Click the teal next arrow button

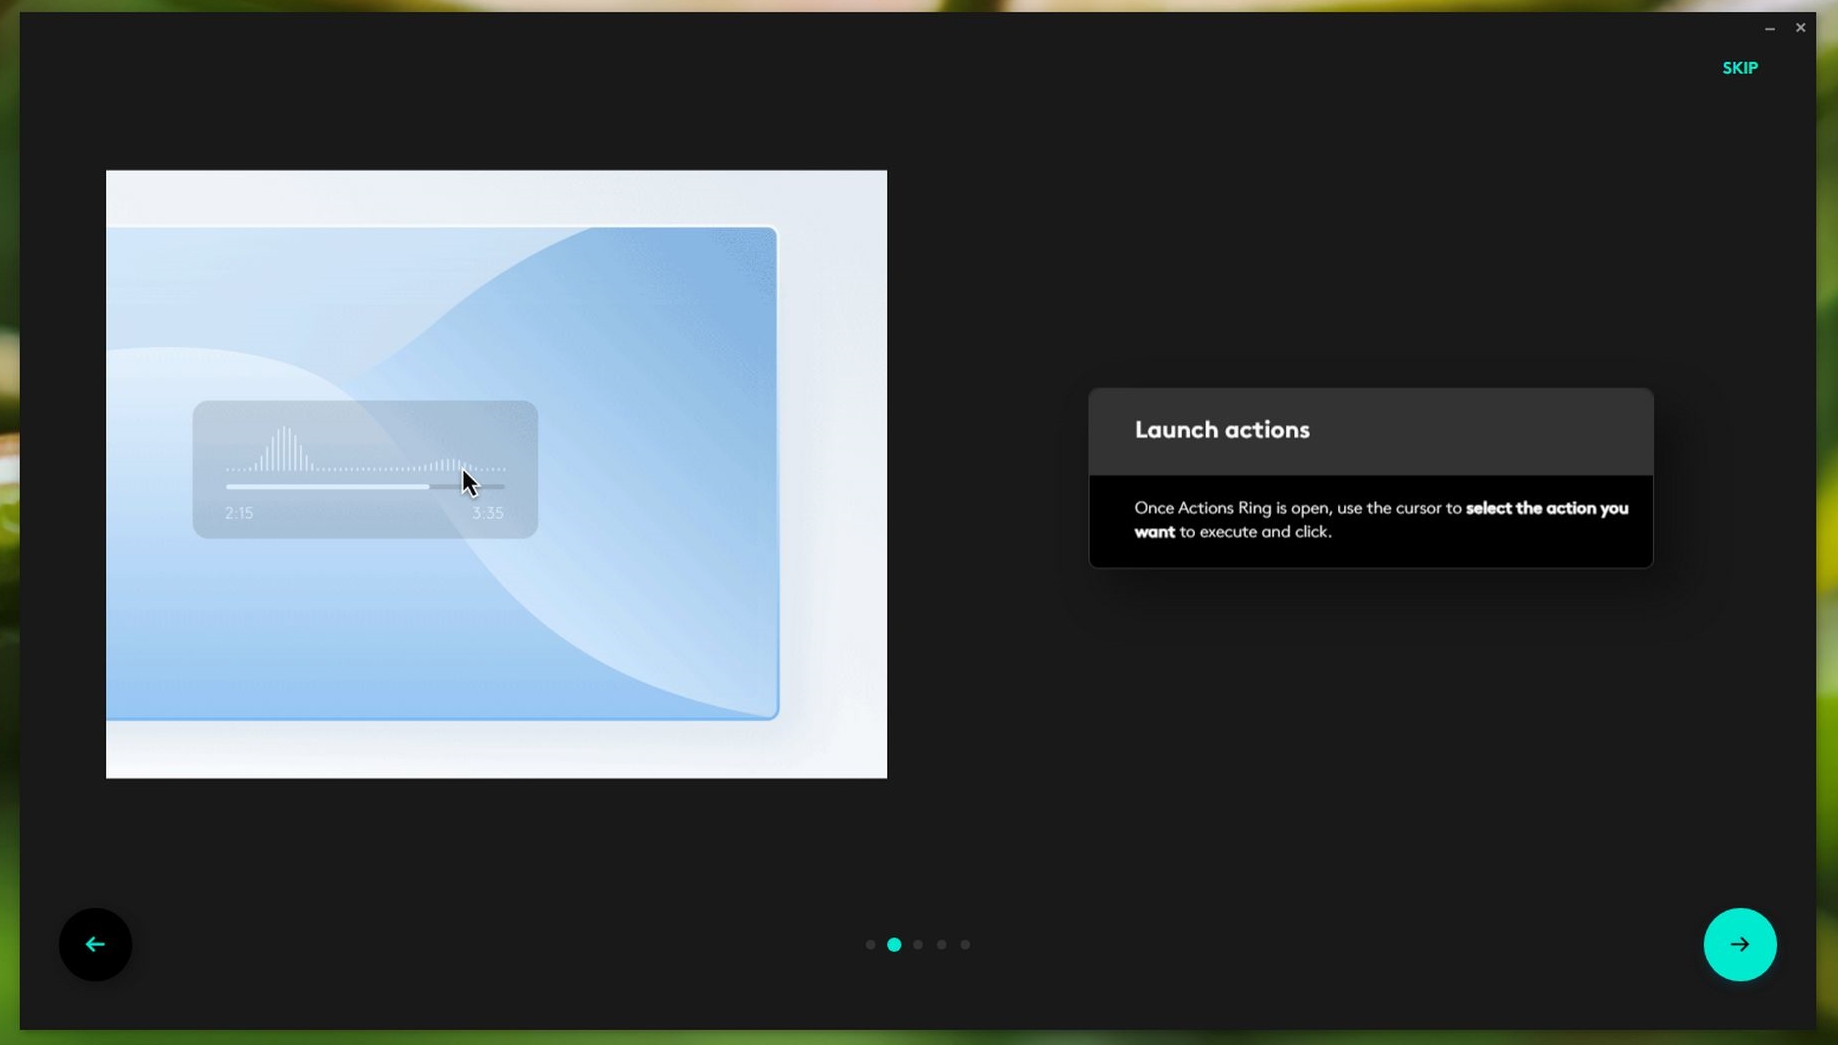pyautogui.click(x=1739, y=944)
